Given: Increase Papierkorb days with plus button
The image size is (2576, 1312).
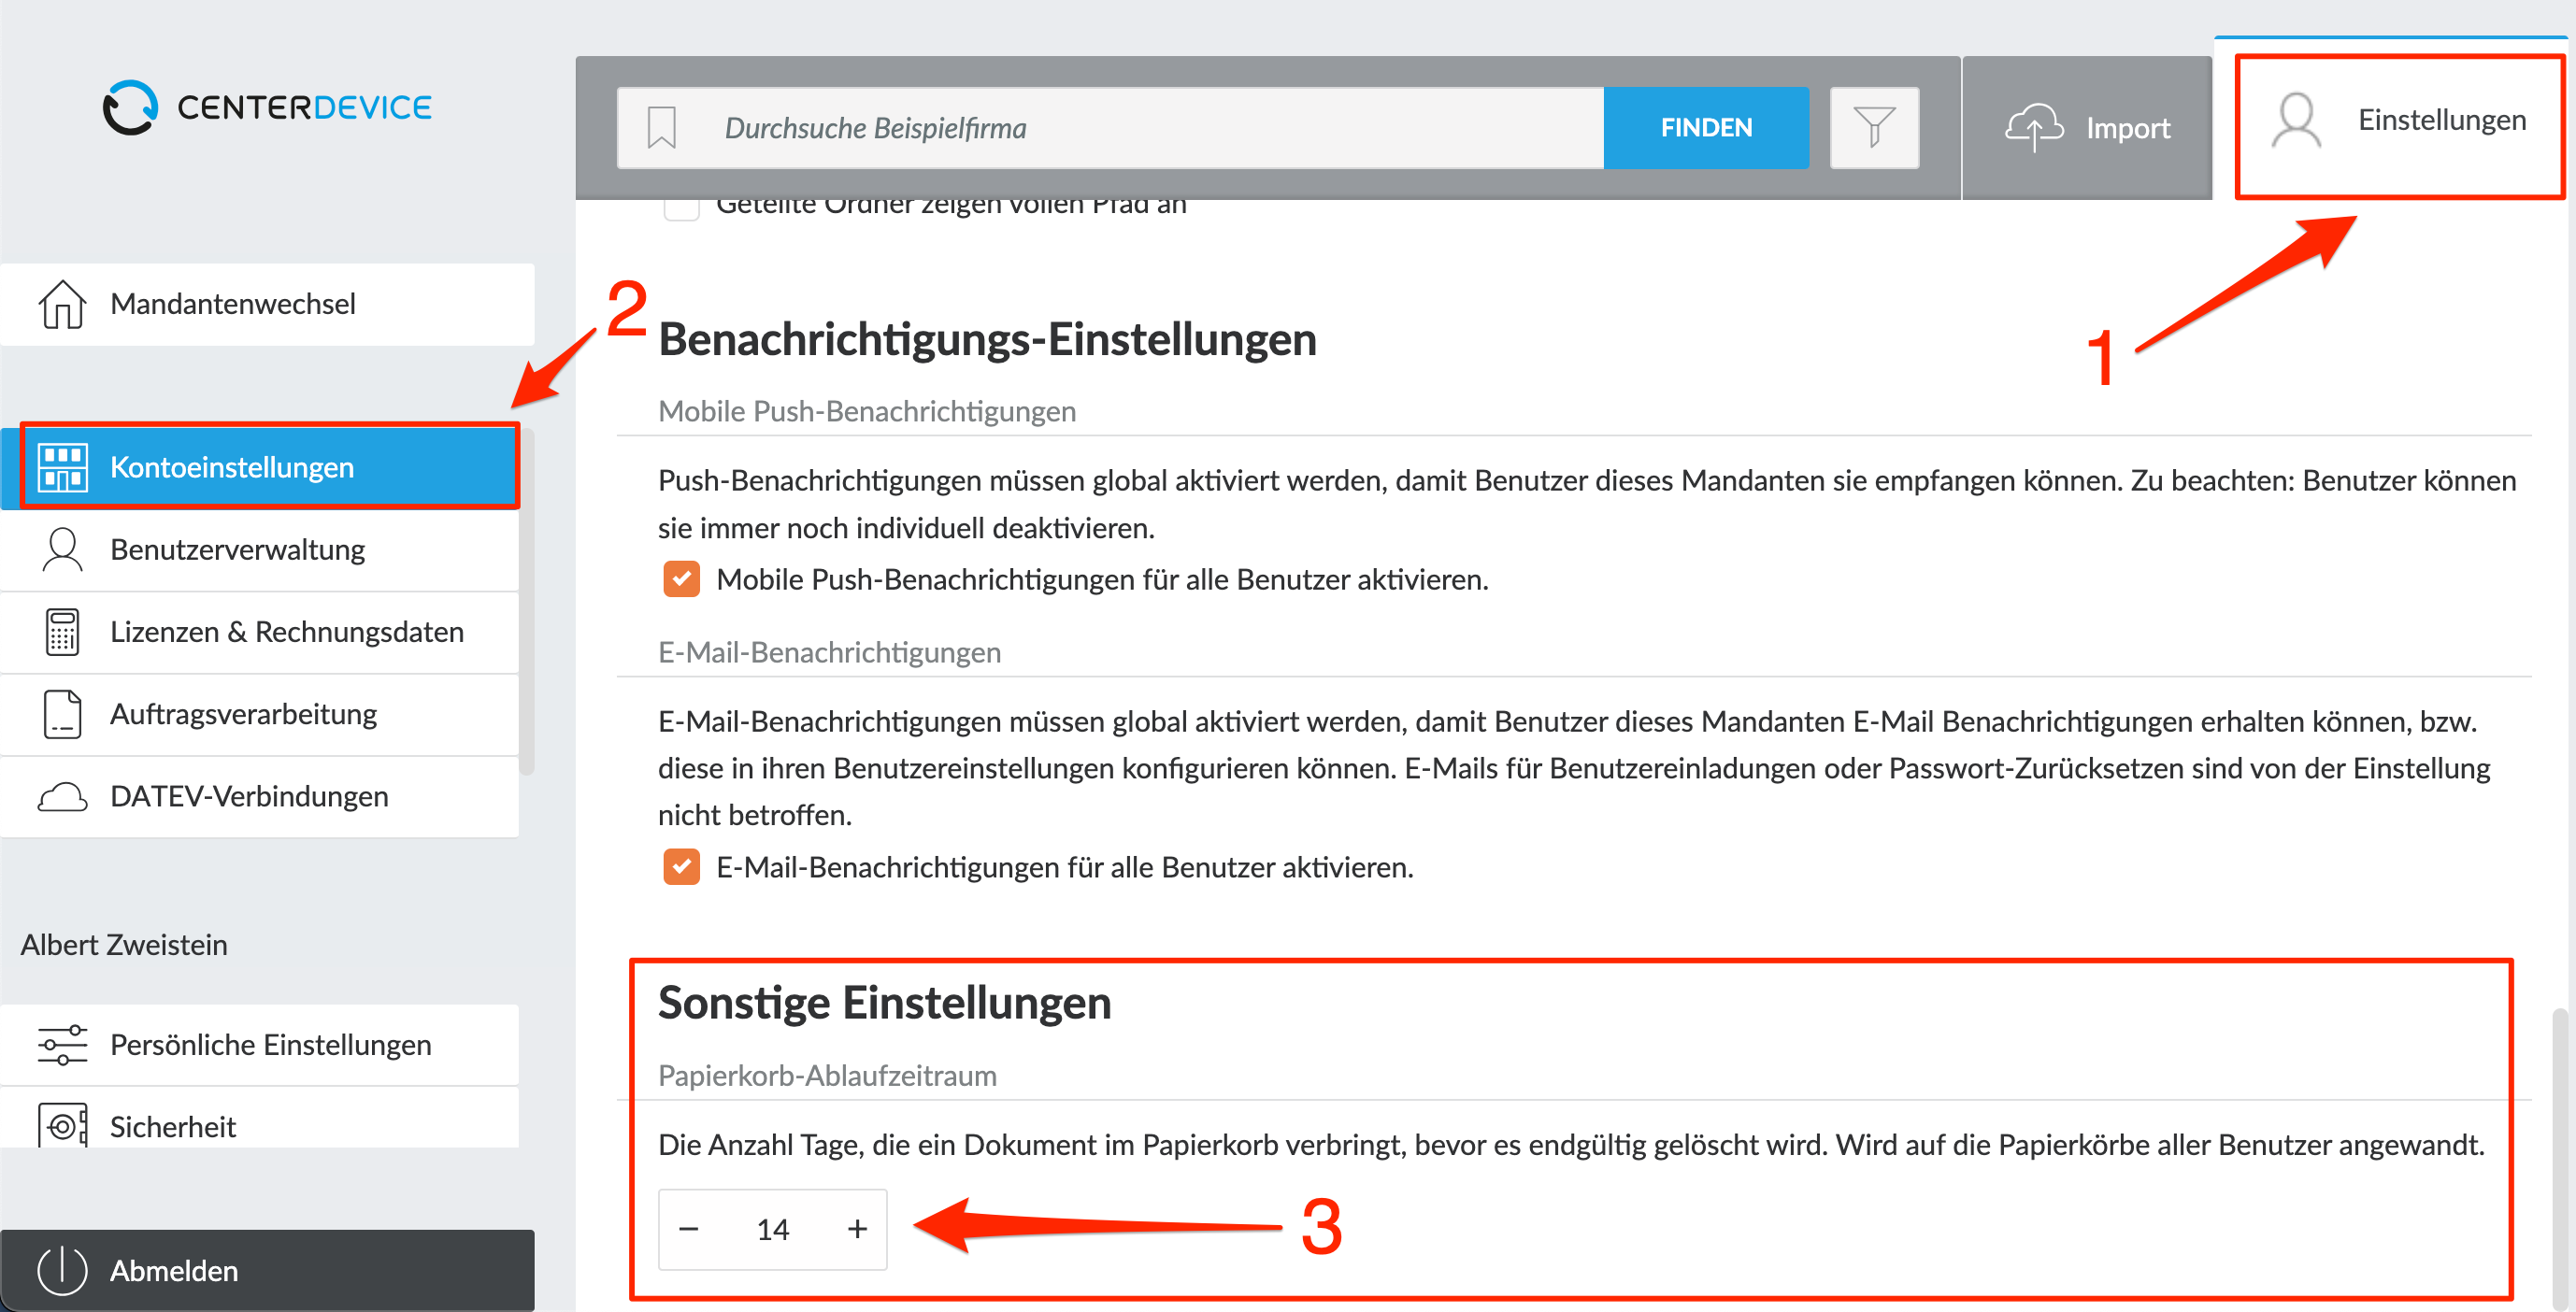Looking at the screenshot, I should pos(857,1229).
